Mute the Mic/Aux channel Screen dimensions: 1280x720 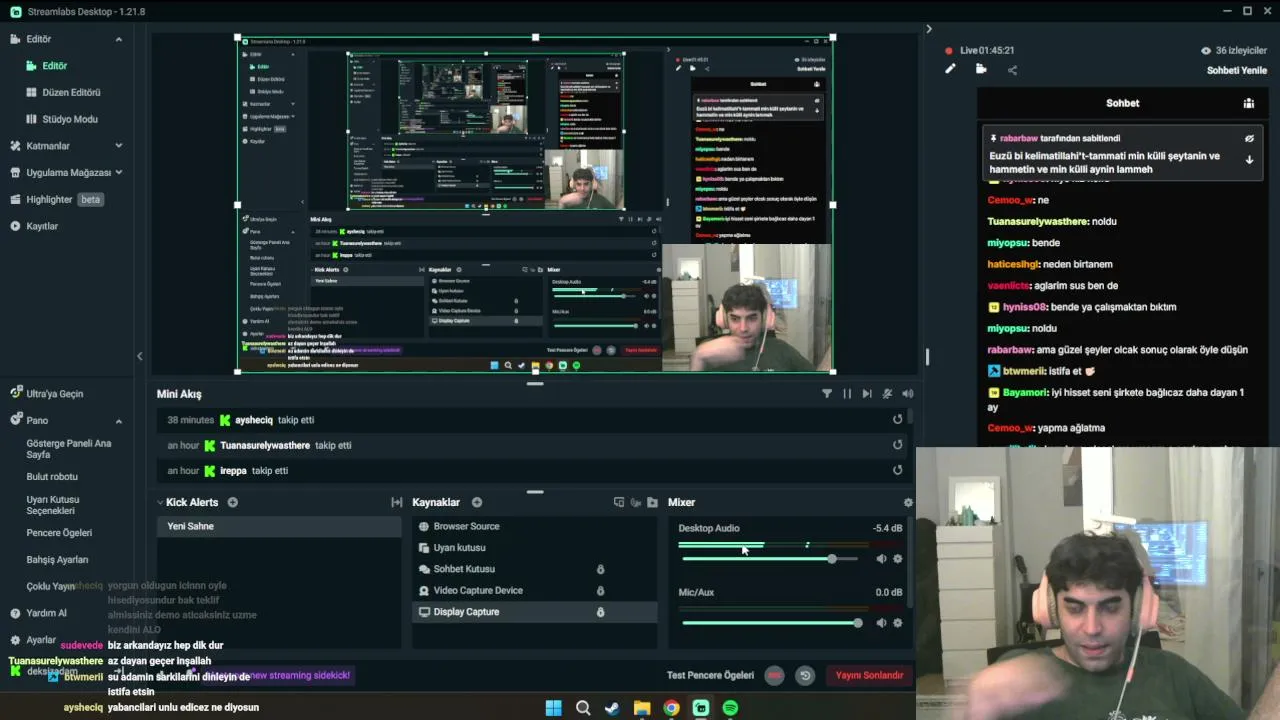tap(881, 623)
